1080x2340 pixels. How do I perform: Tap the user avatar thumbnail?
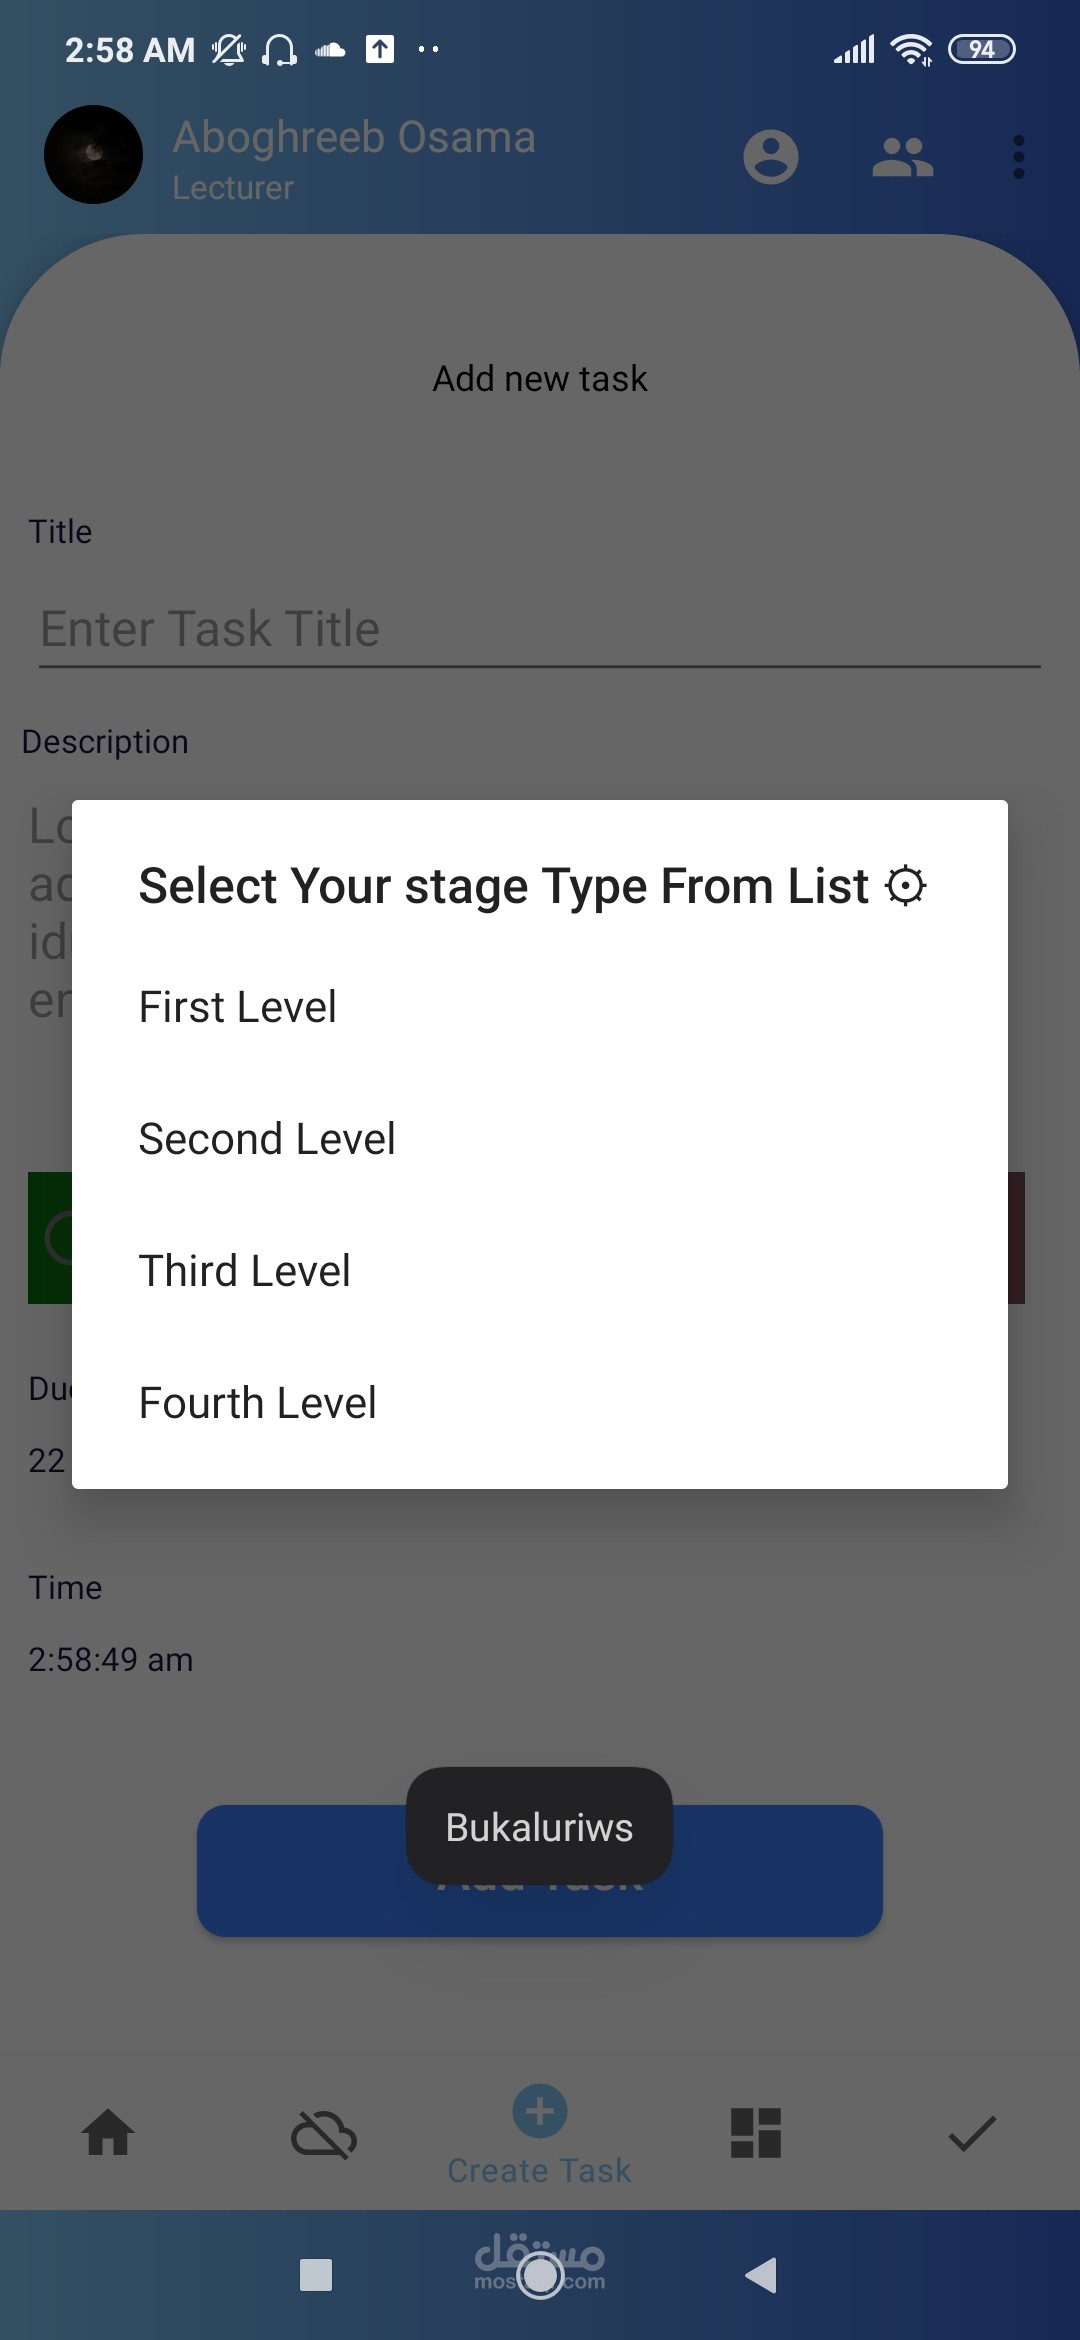94,155
